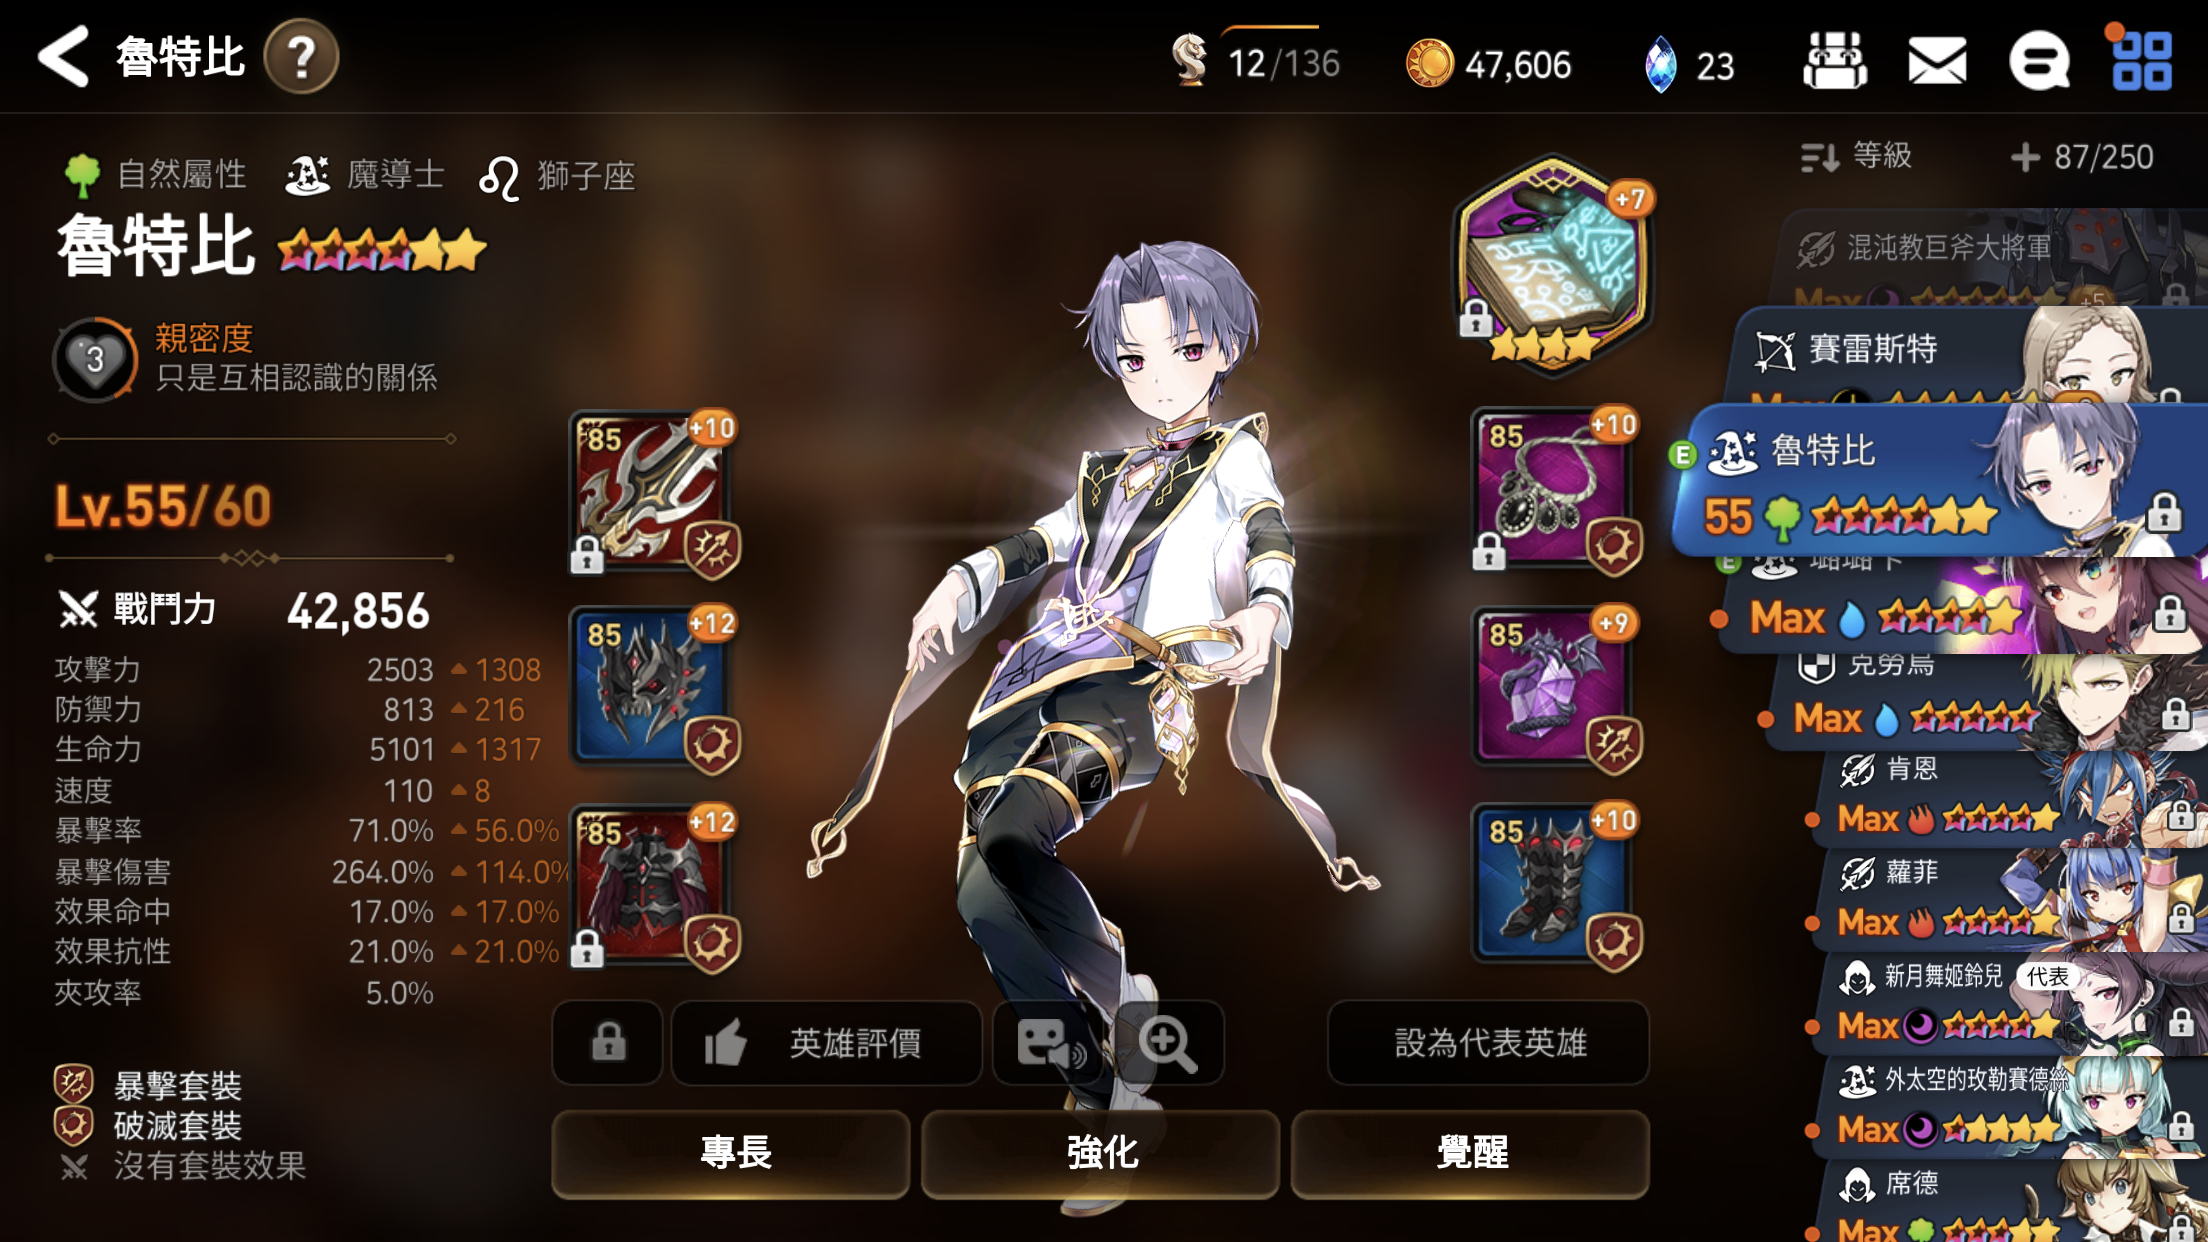The width and height of the screenshot is (2208, 1242).
Task: Go back using the arrow beside 魯特比
Action: (64, 57)
